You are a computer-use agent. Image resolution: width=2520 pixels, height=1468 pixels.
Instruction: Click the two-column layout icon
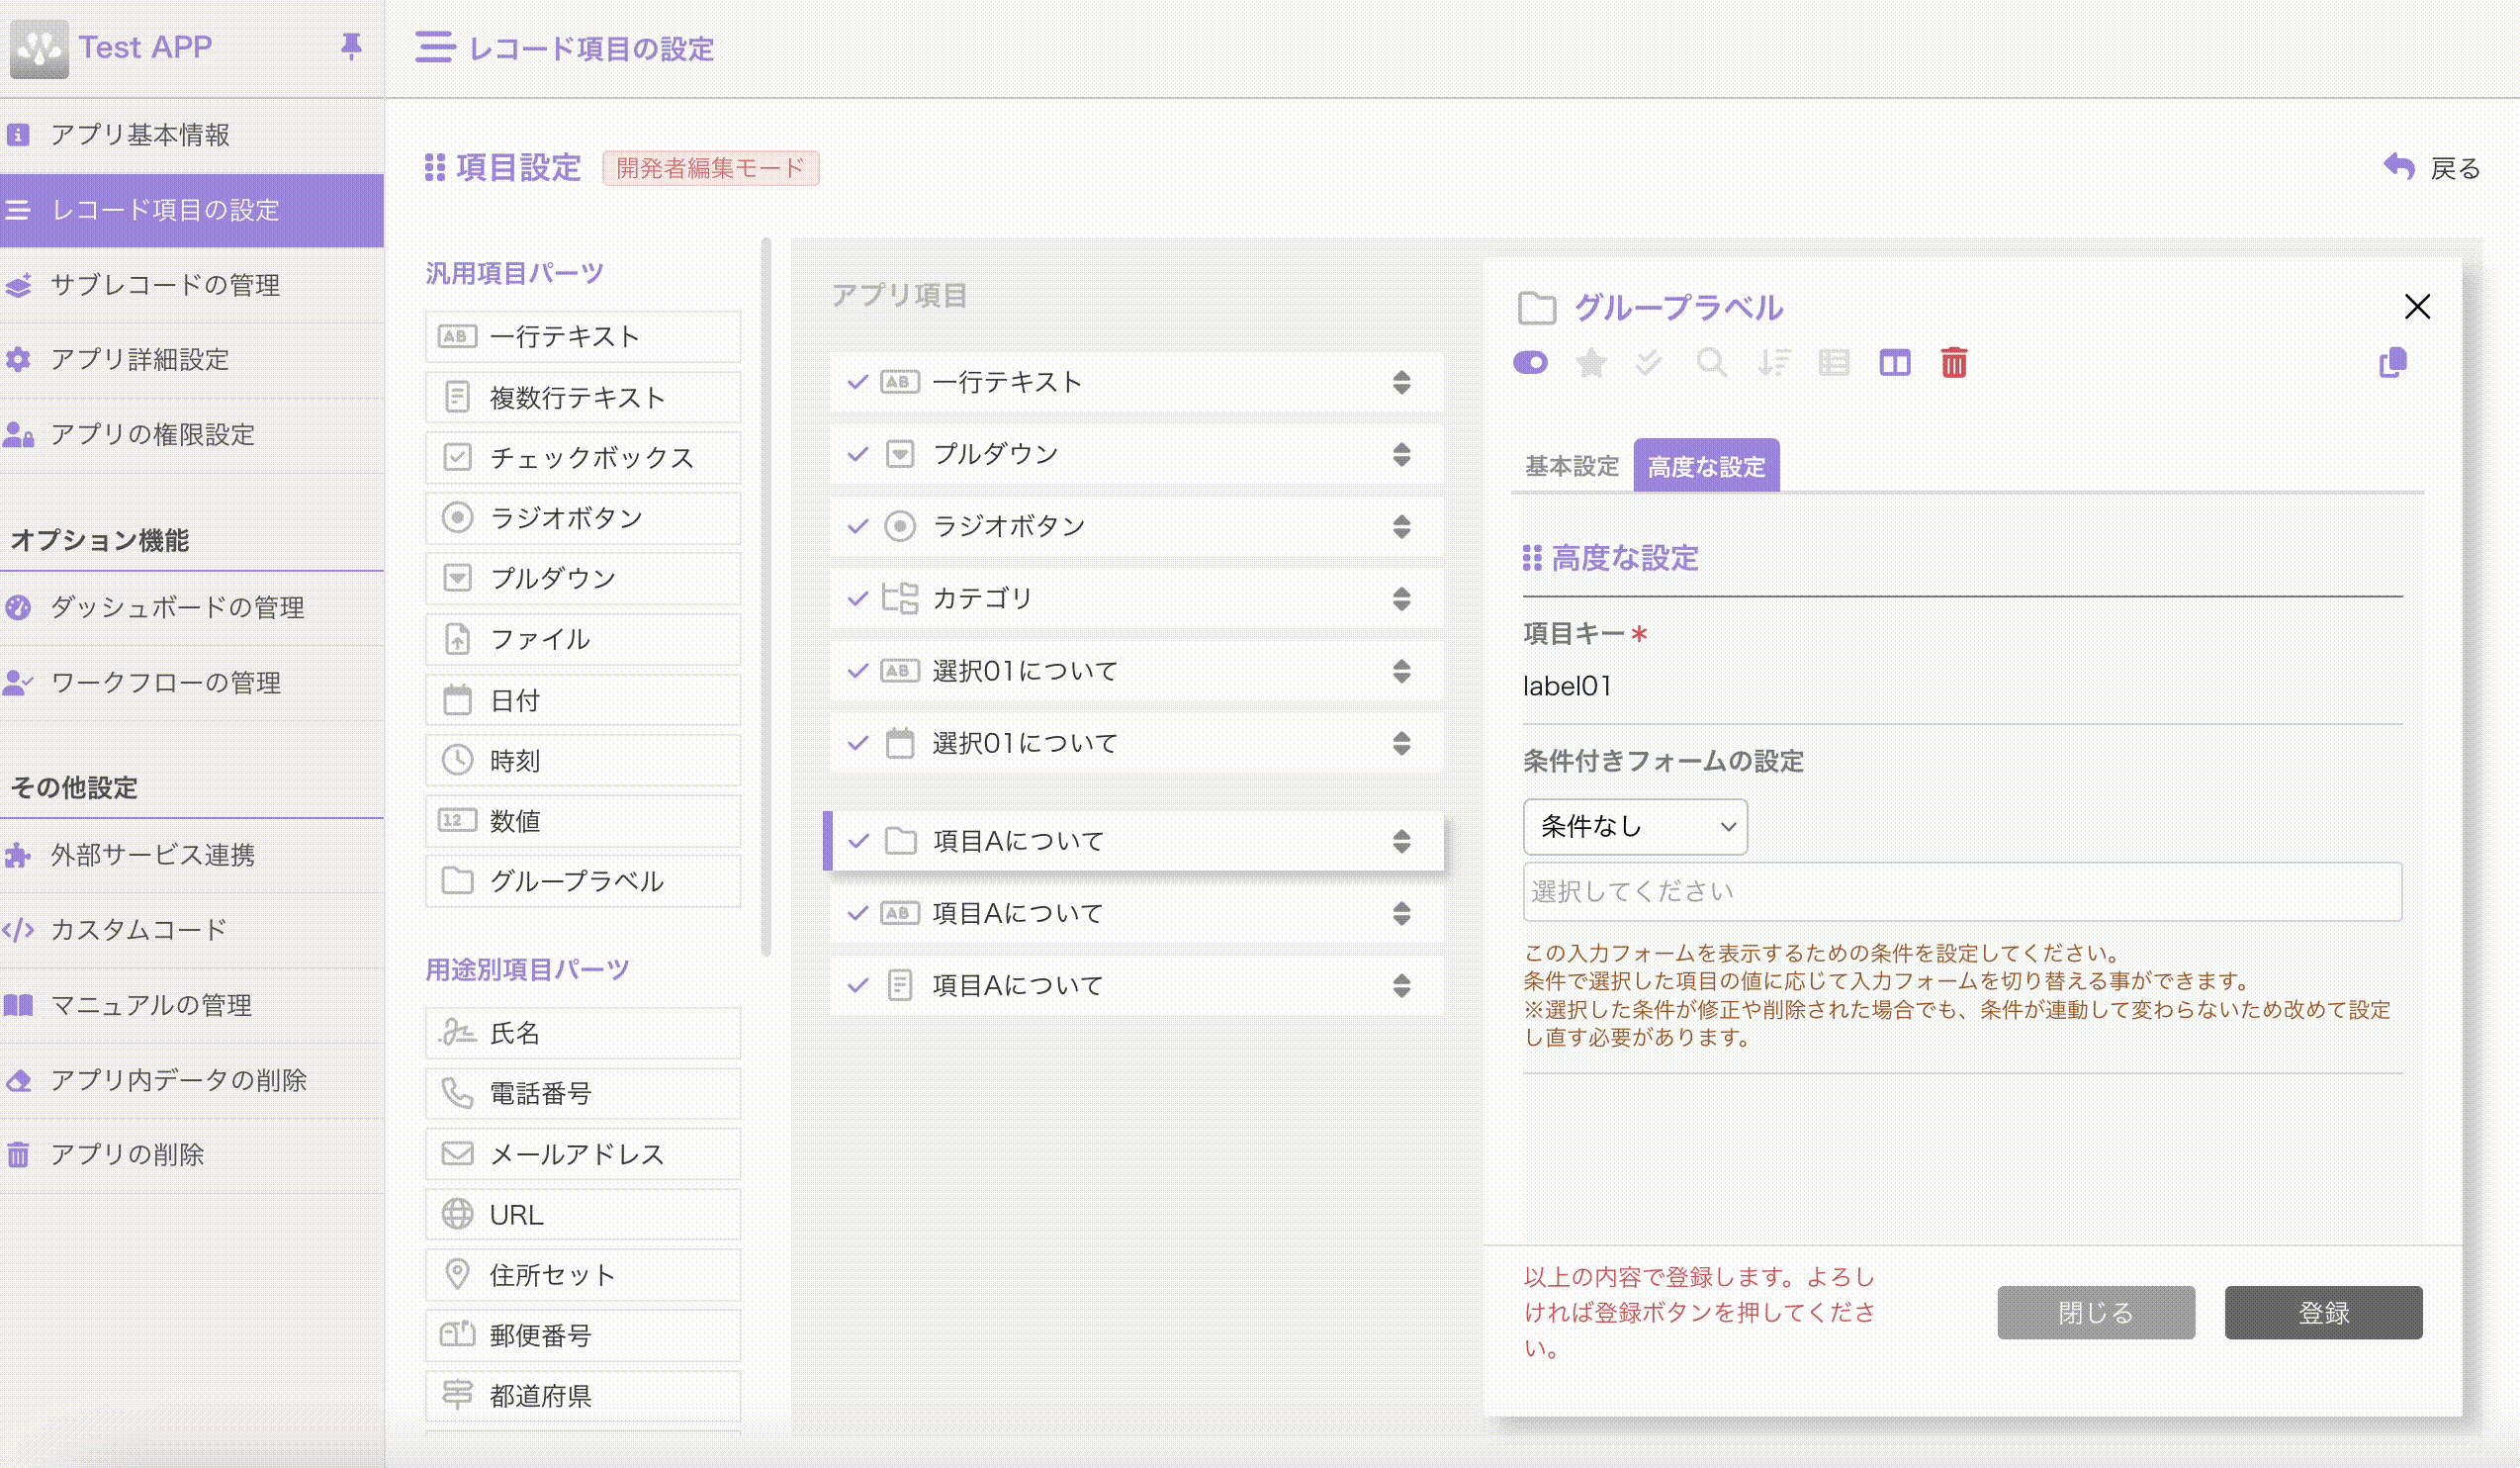pos(1895,362)
